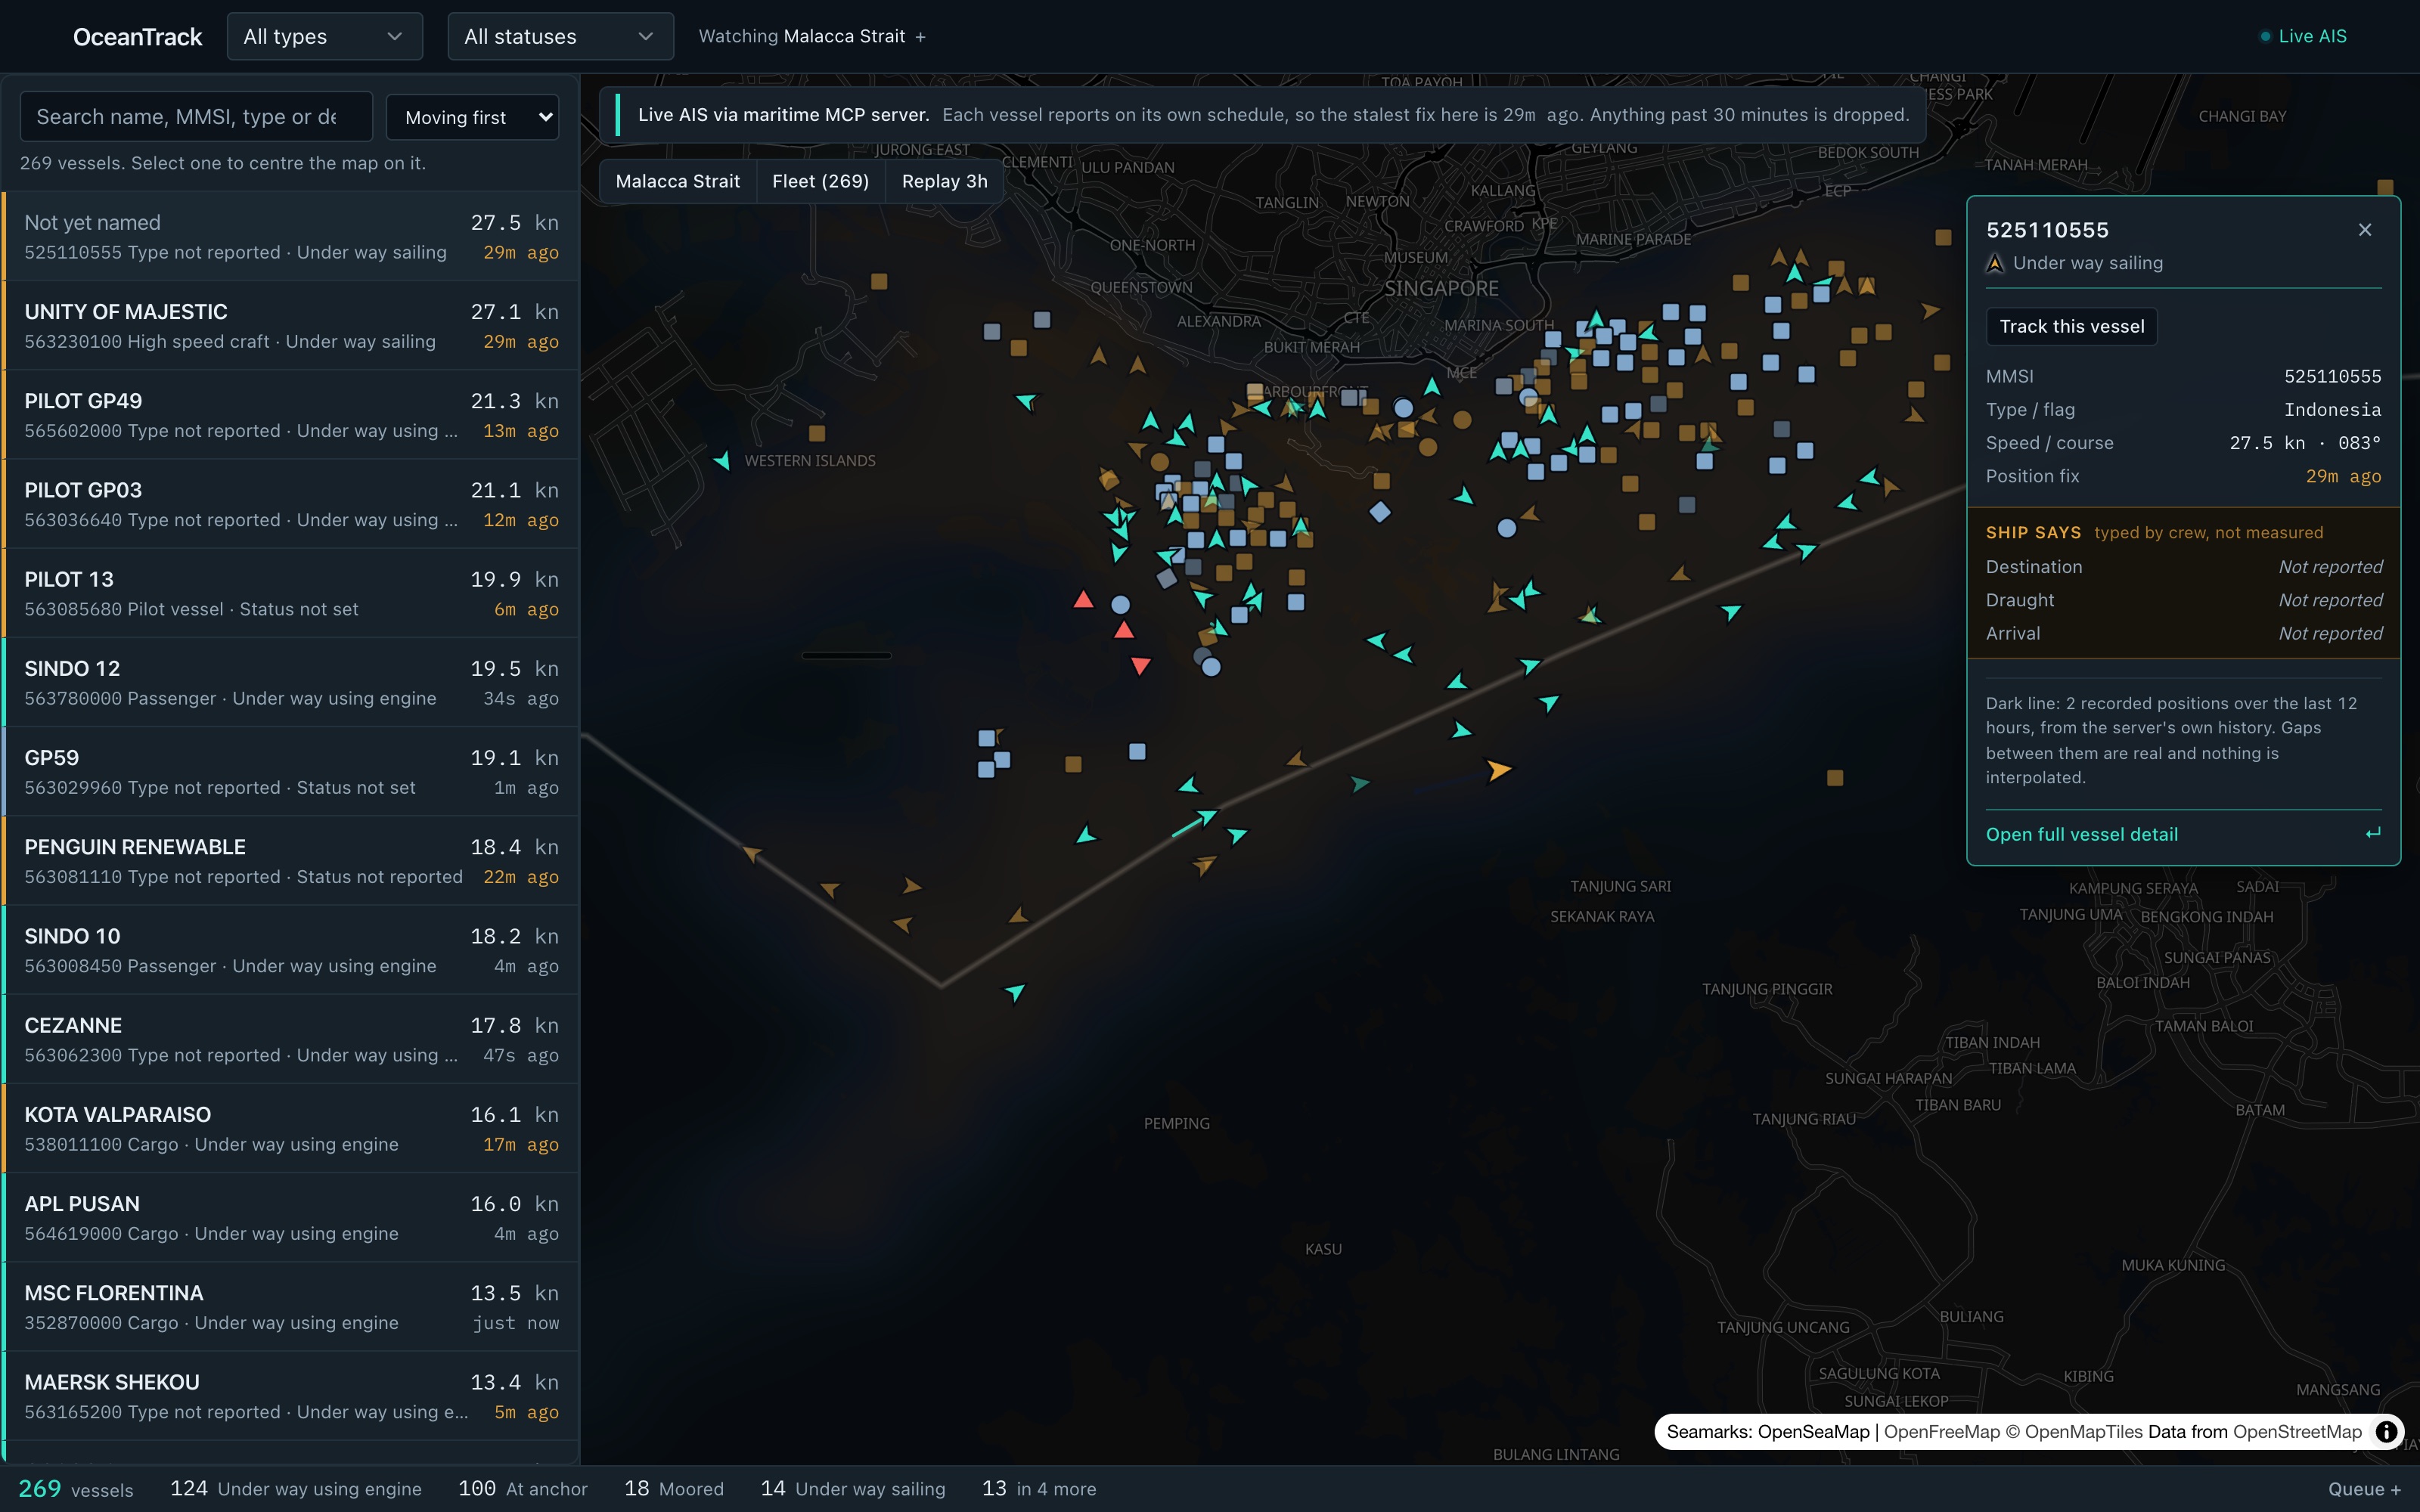Select the CEZANNE vessel row

pyautogui.click(x=291, y=1039)
